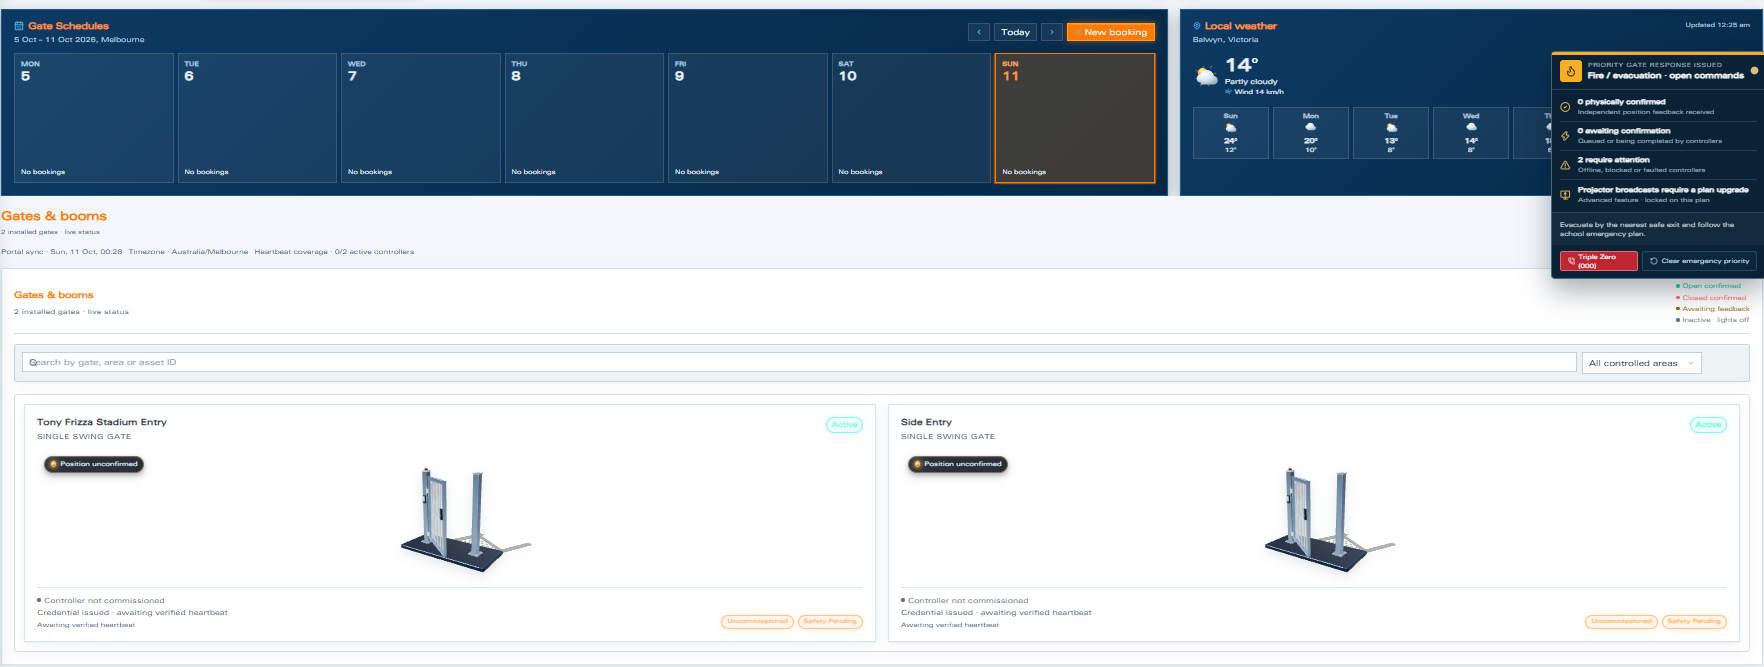Click Uncommissioned tag on Tony Frizza Stadium Entry
The height and width of the screenshot is (667, 1764).
point(757,622)
